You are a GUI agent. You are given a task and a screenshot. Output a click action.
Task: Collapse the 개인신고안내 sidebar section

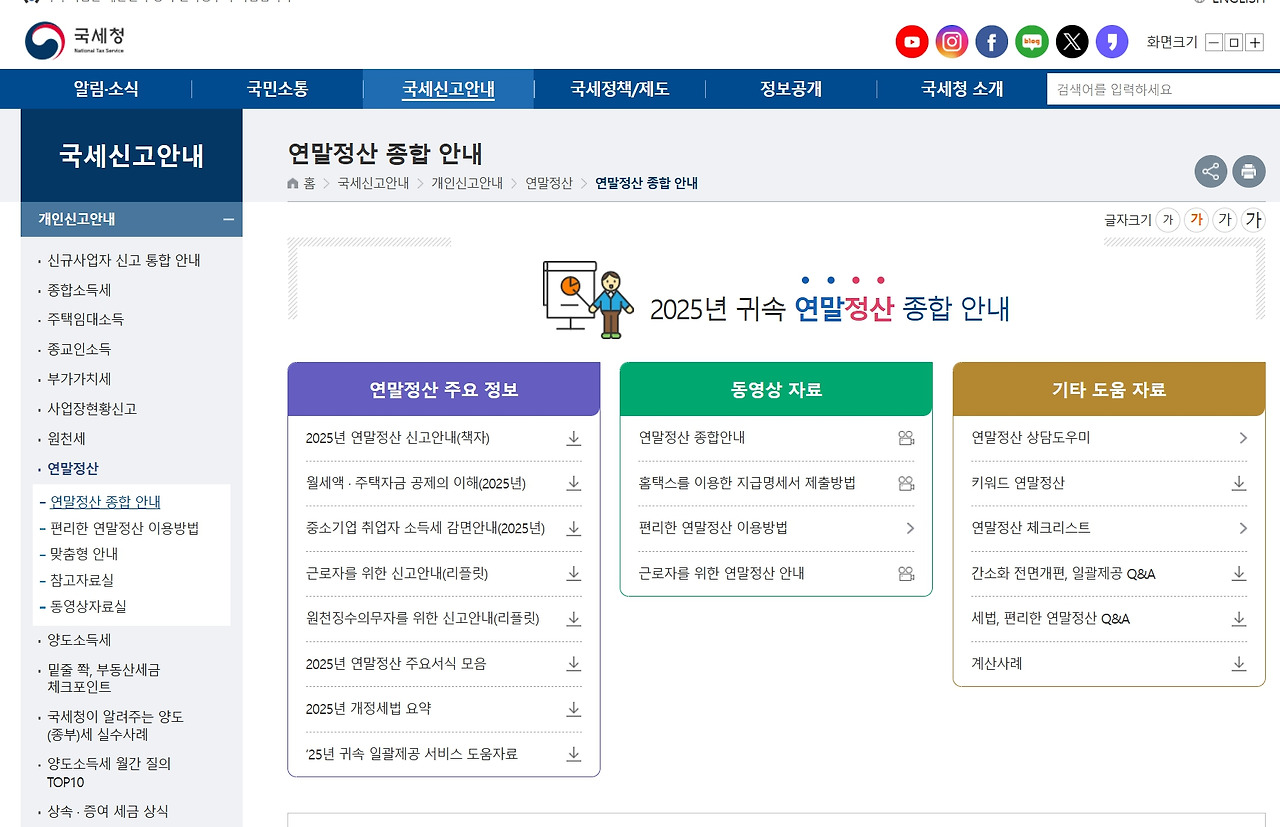click(231, 218)
